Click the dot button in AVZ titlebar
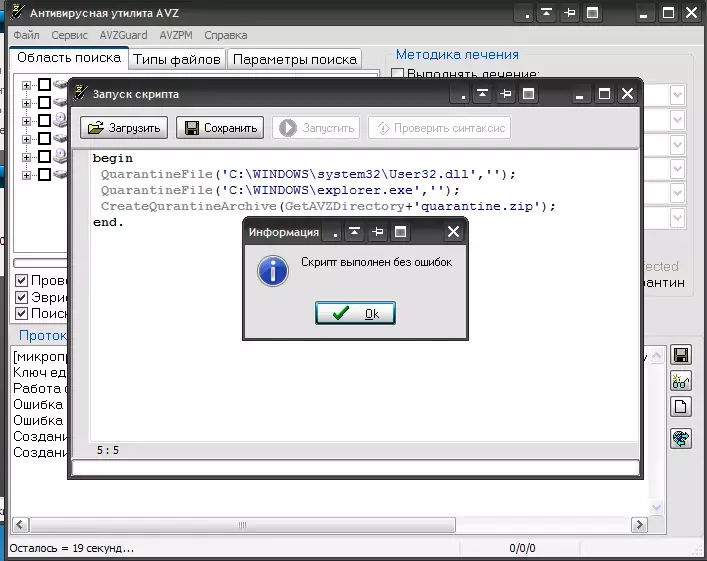 coord(526,13)
